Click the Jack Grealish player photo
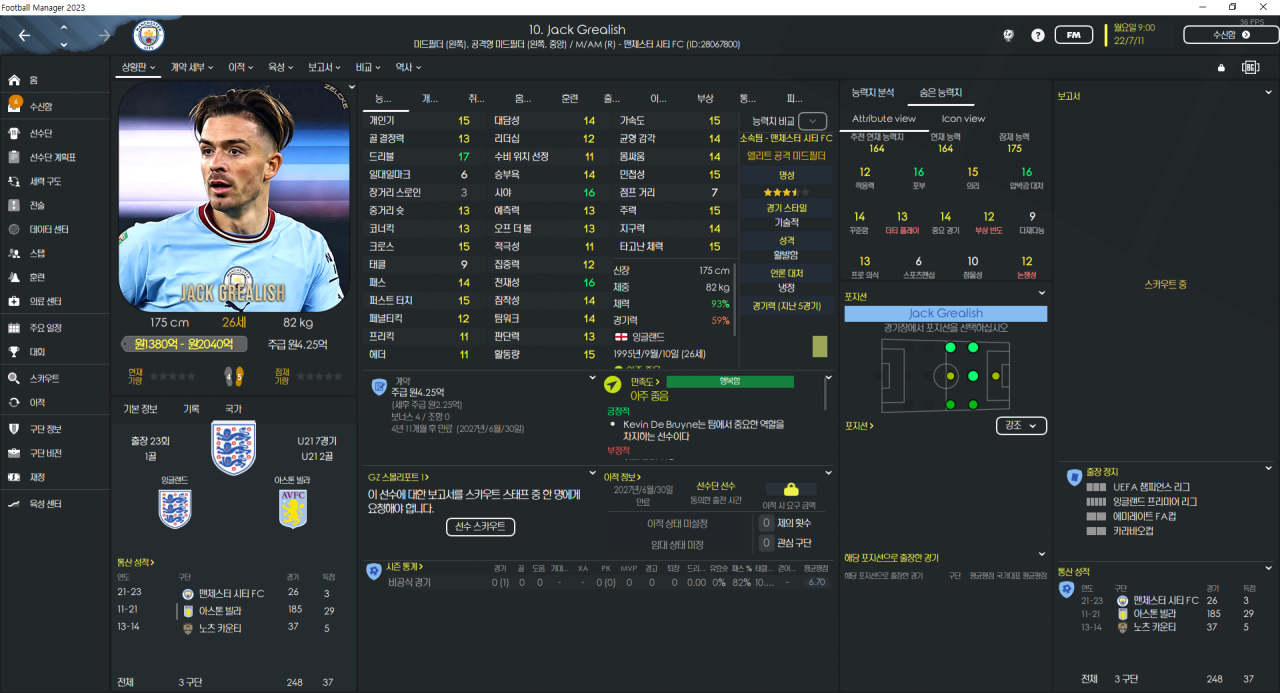 pos(236,196)
